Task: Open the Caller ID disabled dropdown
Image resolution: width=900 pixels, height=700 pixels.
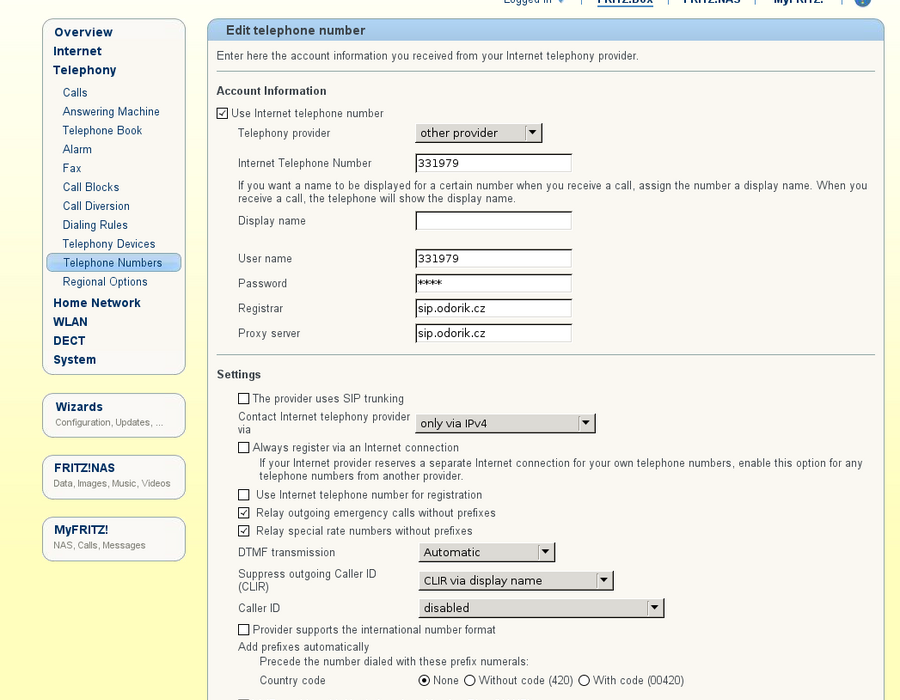Action: pos(541,608)
